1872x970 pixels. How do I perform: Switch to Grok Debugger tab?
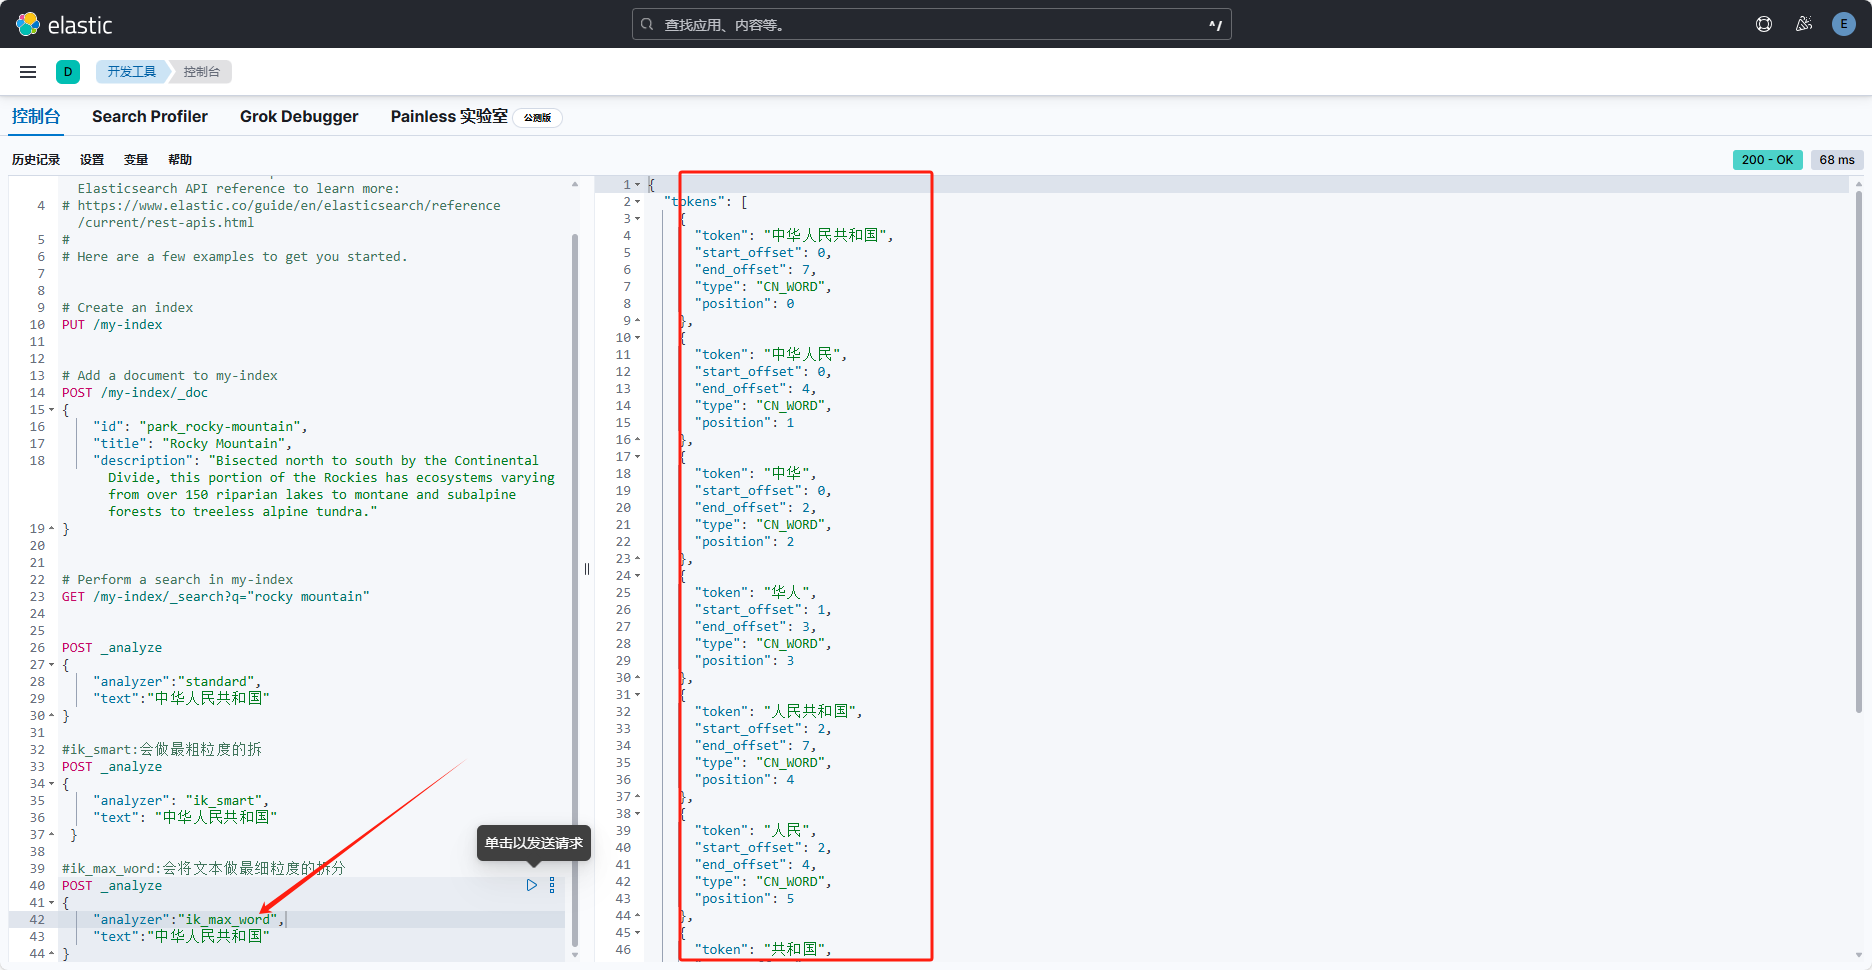pos(299,116)
